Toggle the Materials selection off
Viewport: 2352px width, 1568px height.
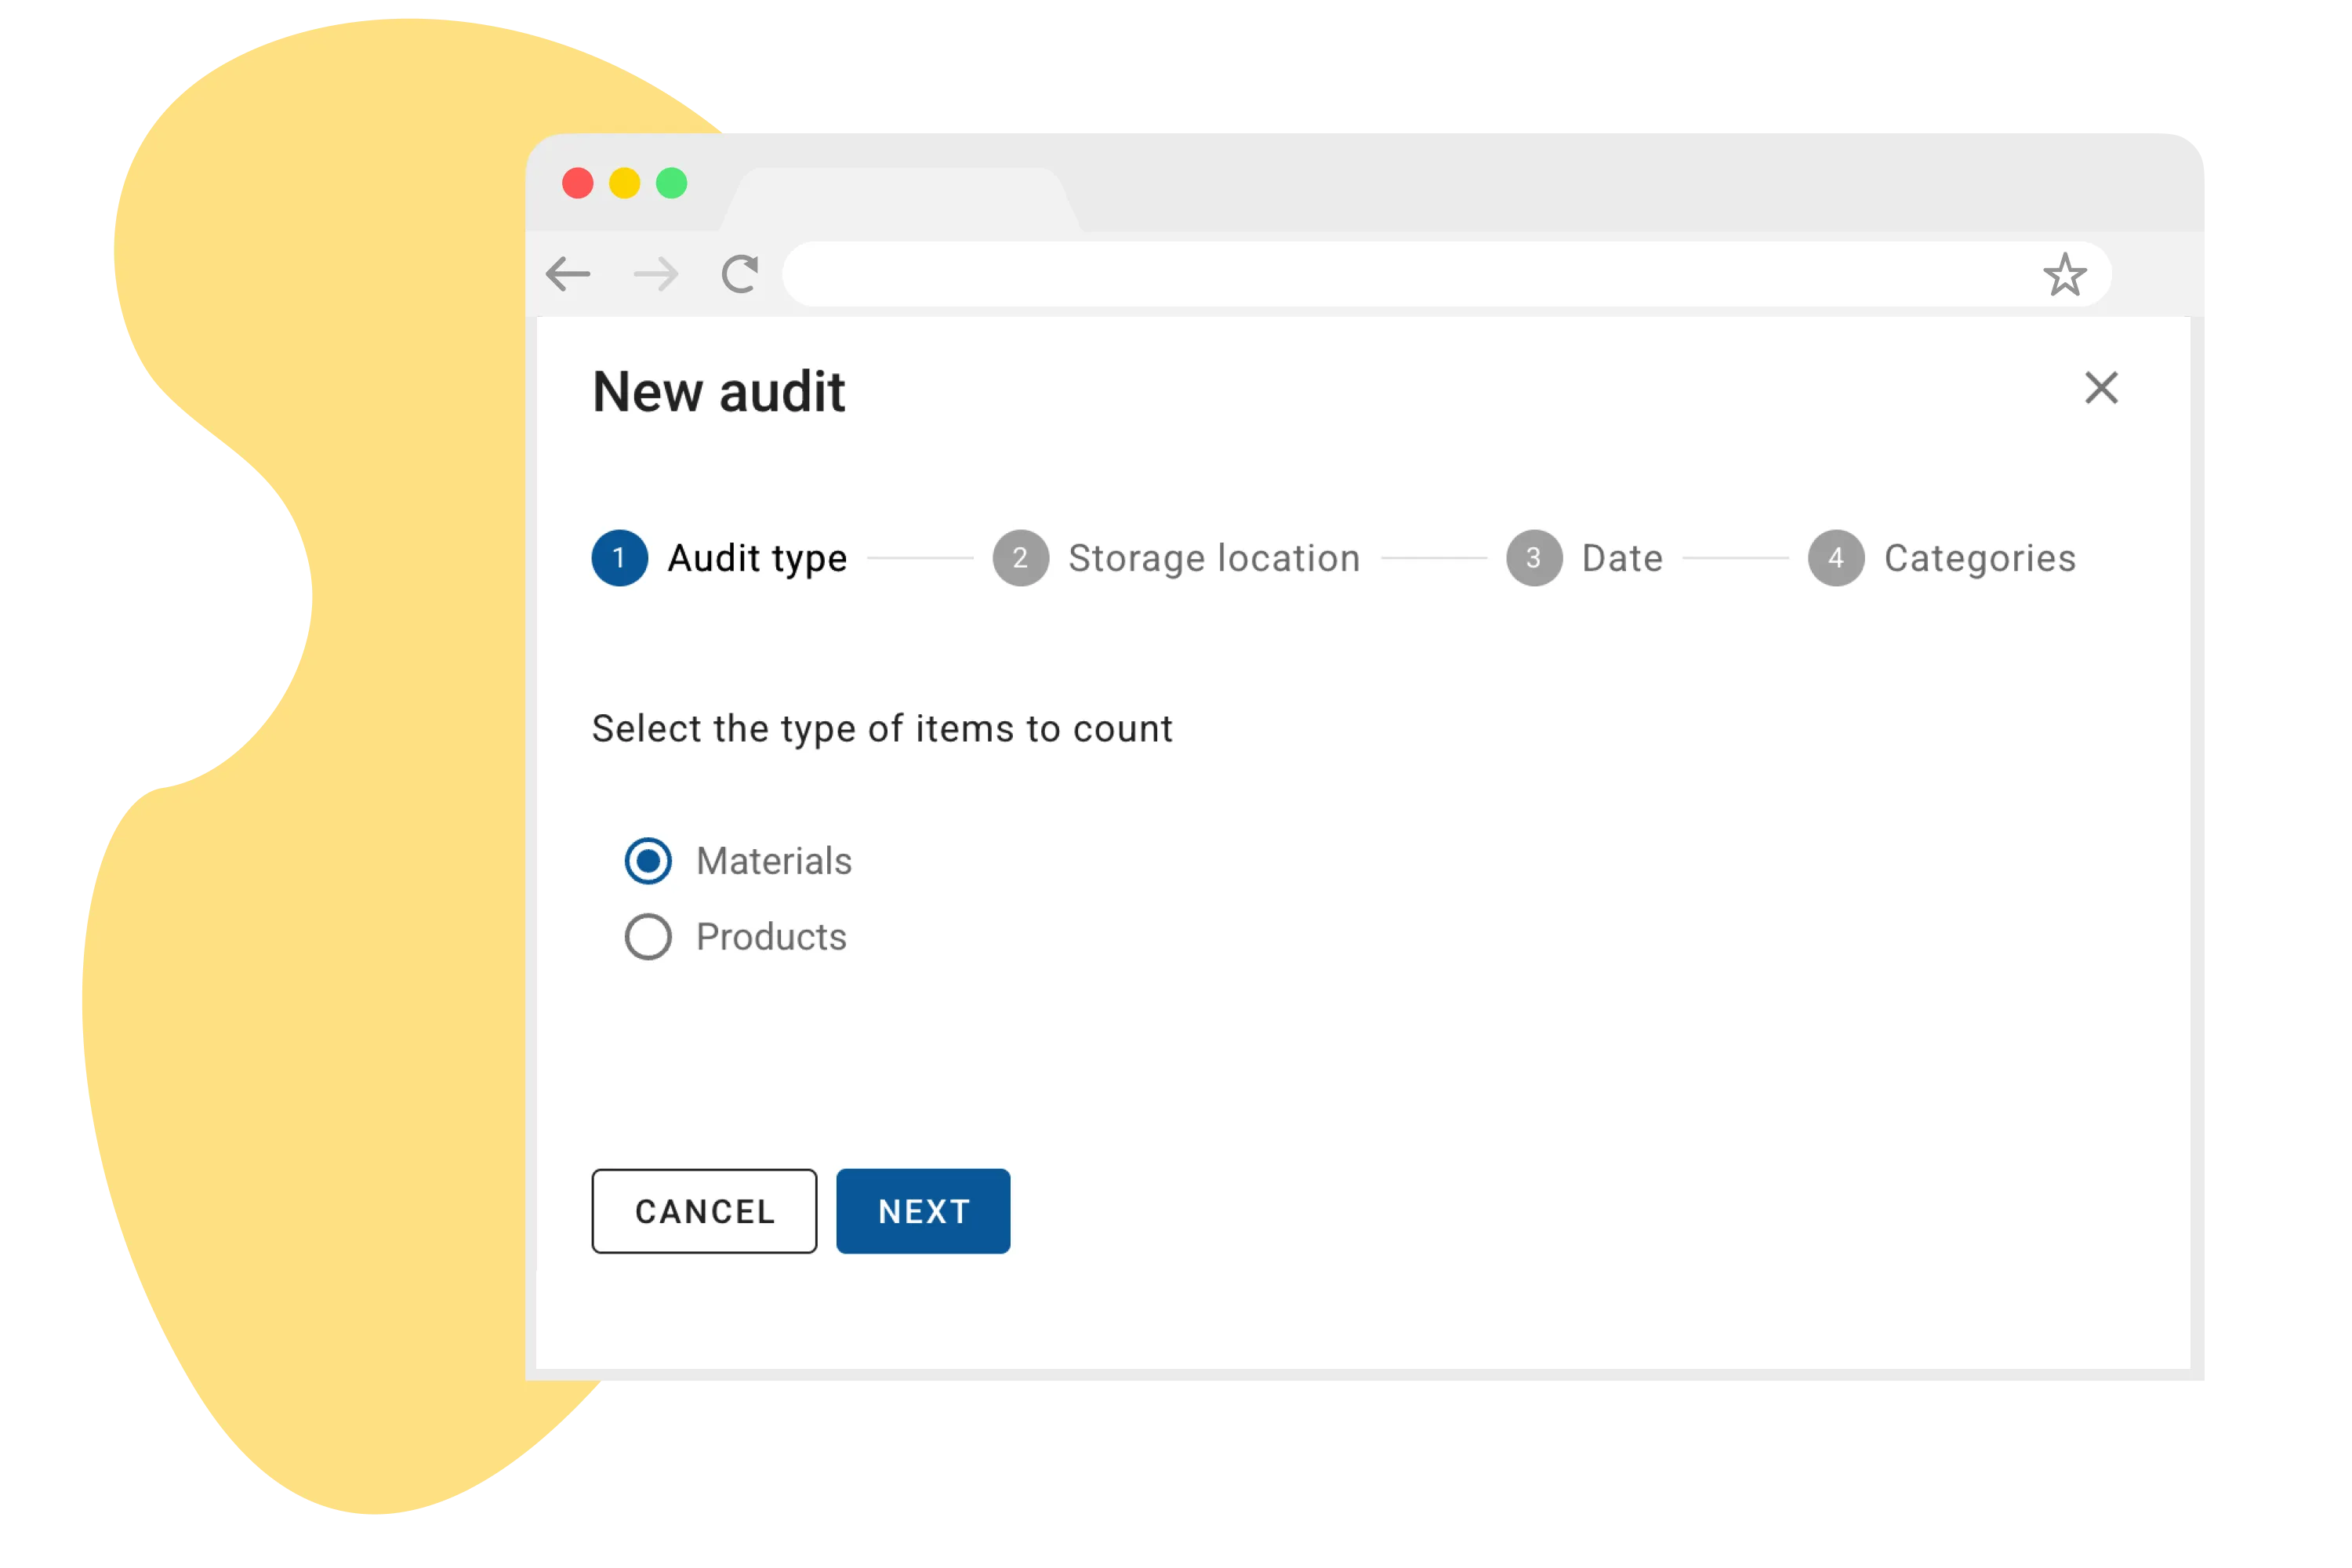pos(649,860)
